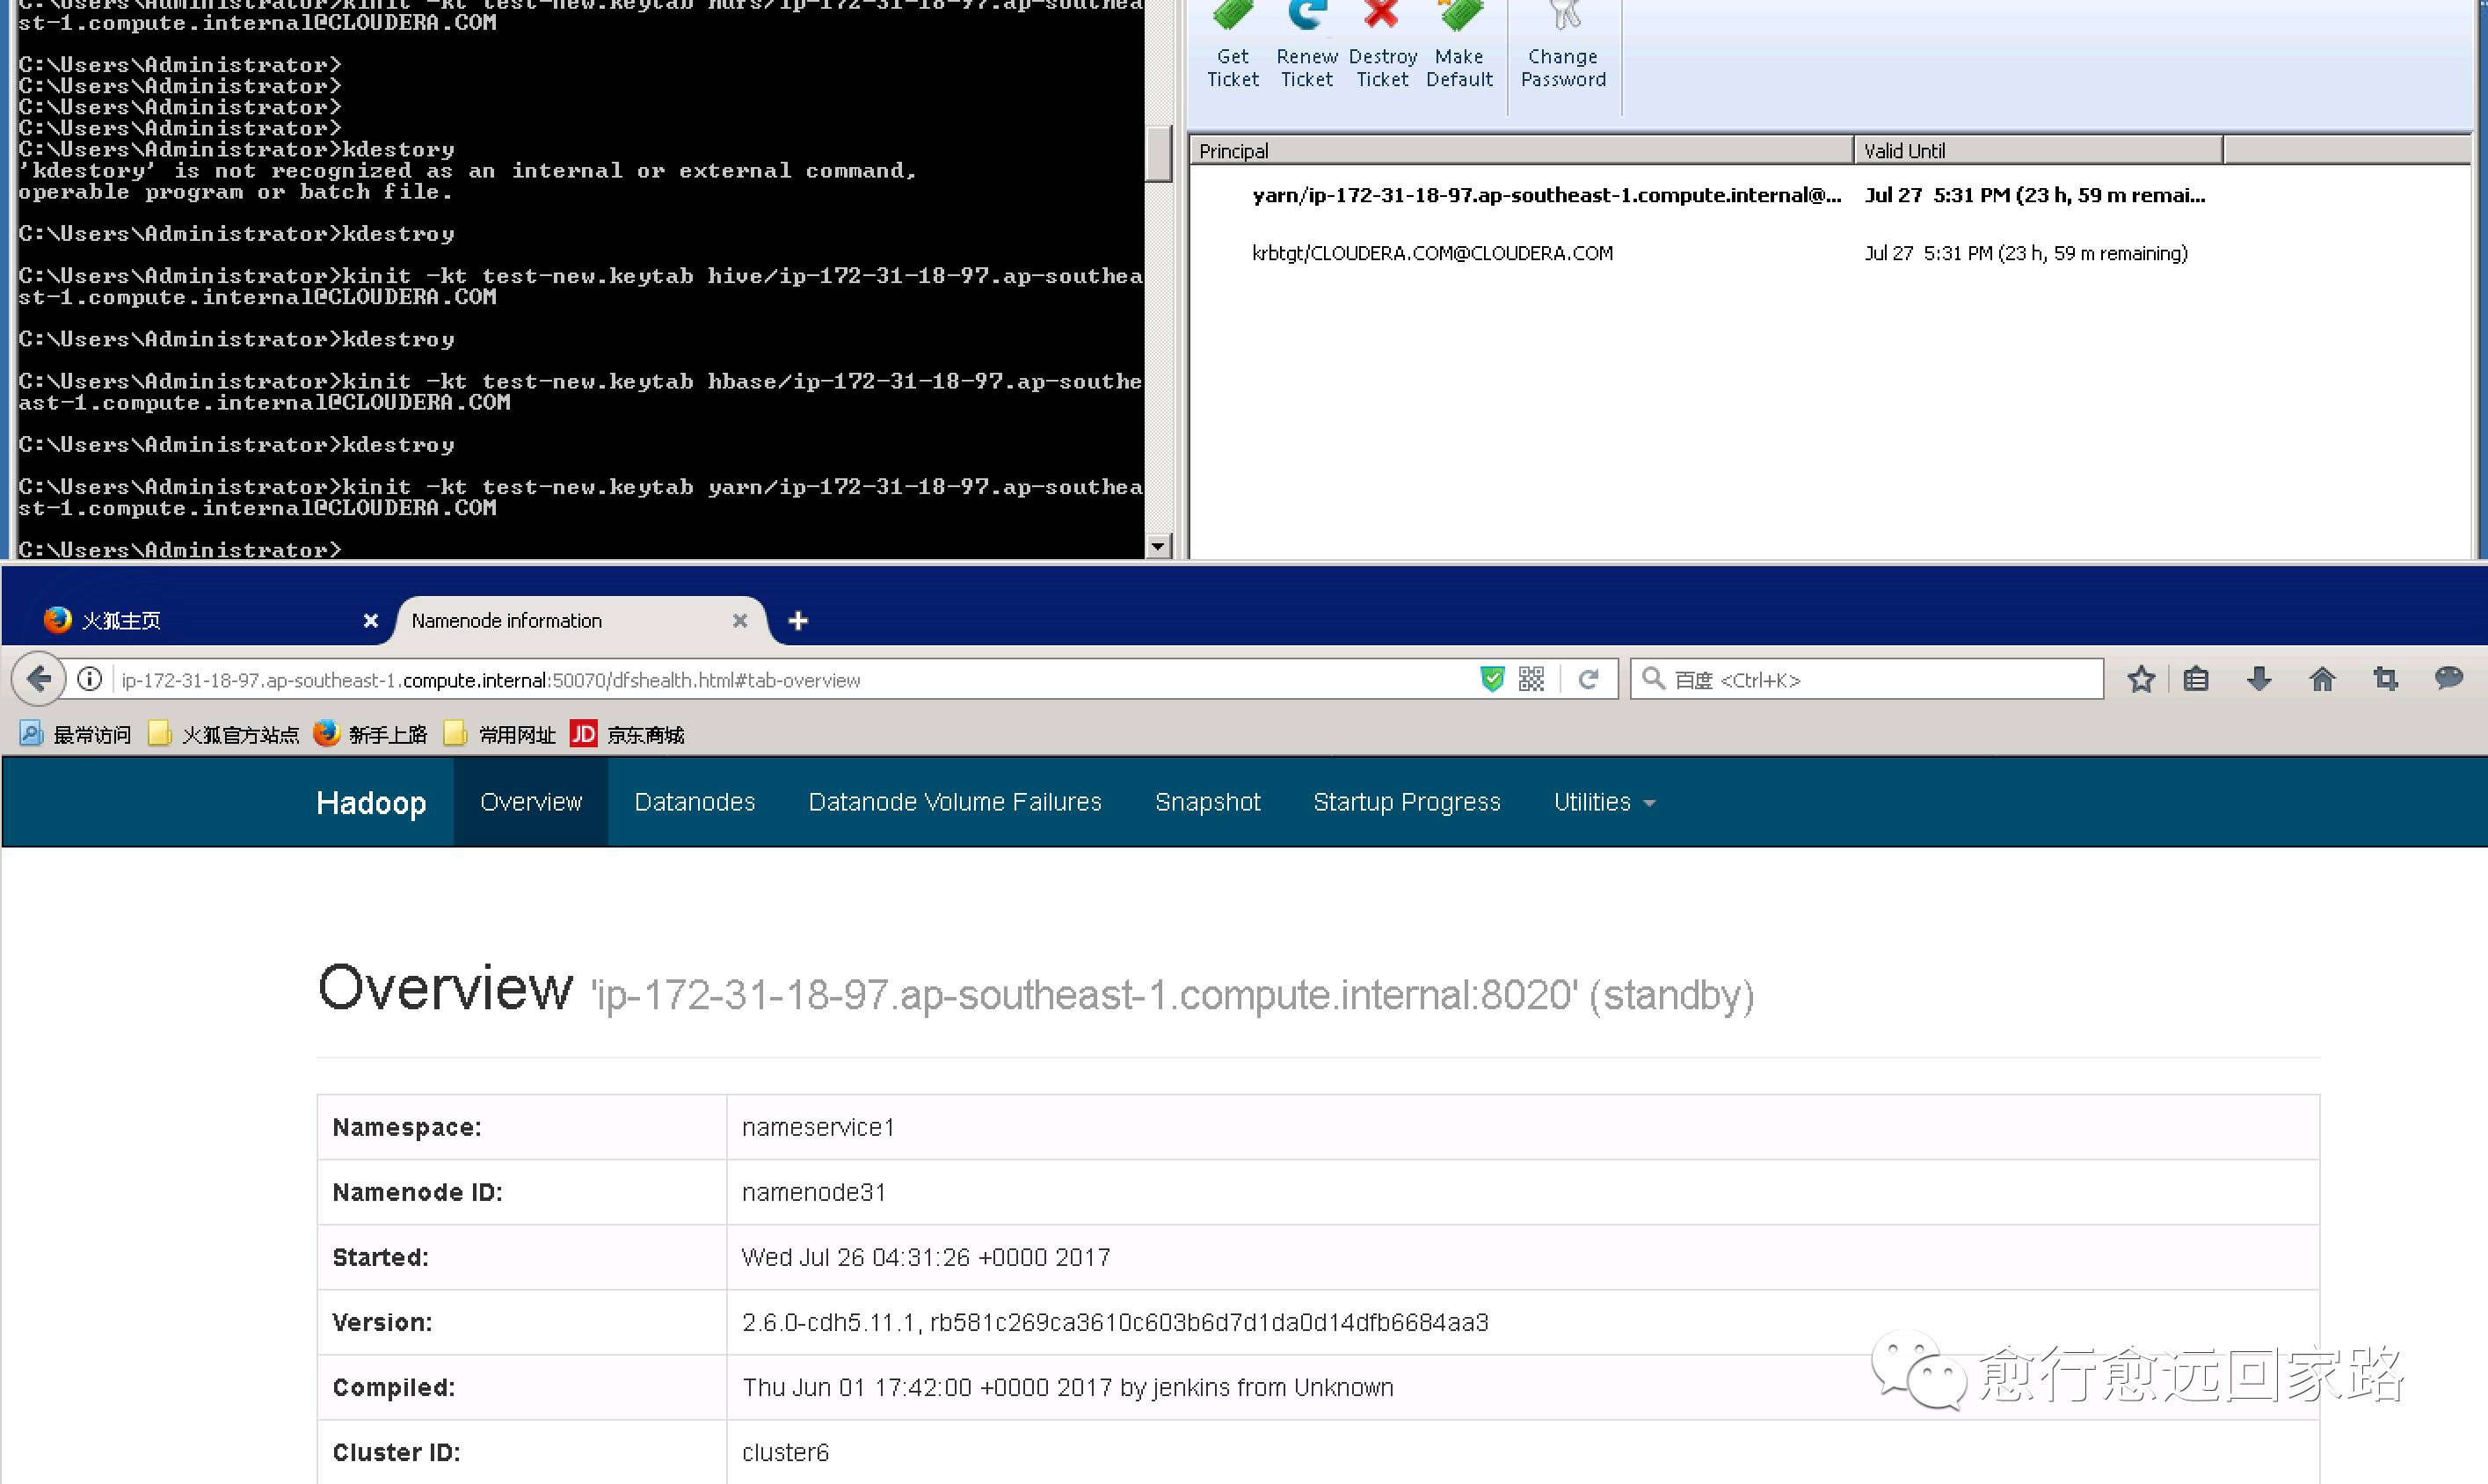Image resolution: width=2488 pixels, height=1484 pixels.
Task: Click command prompt scrollbar down arrow
Action: coord(1158,546)
